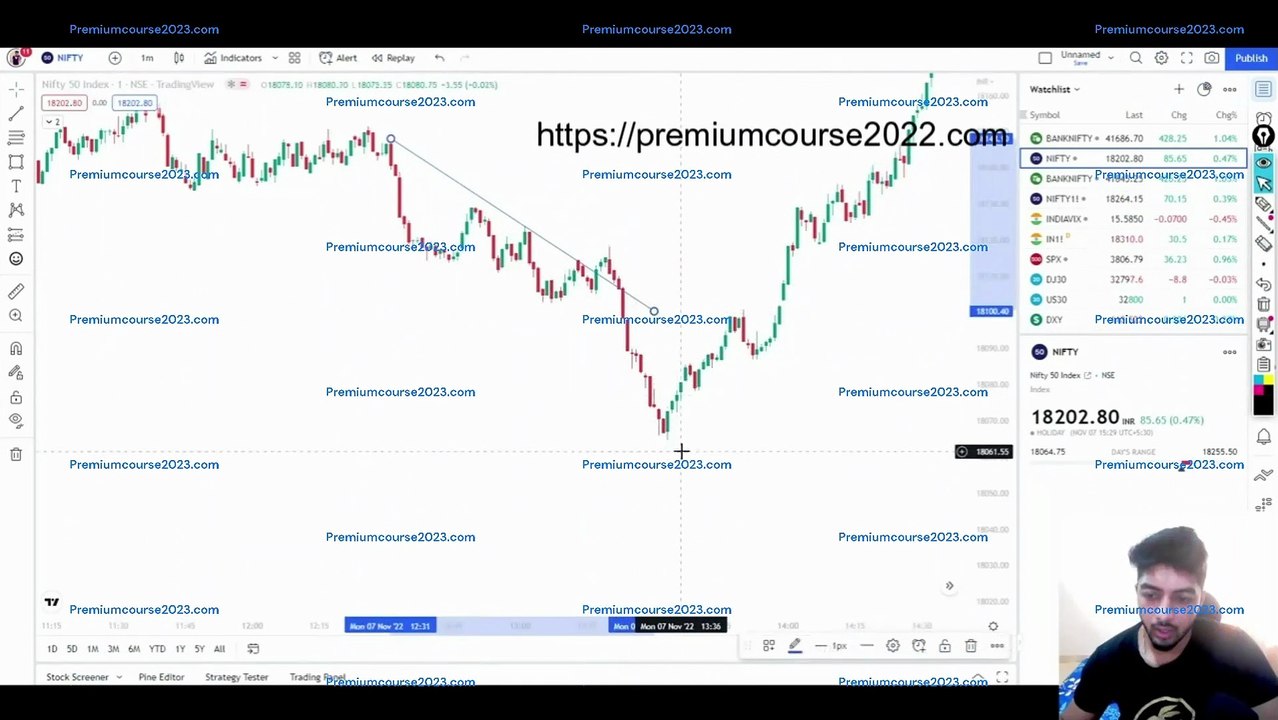Take a chart snapshot with camera icon
Image resolution: width=1278 pixels, height=720 pixels.
tap(1212, 58)
